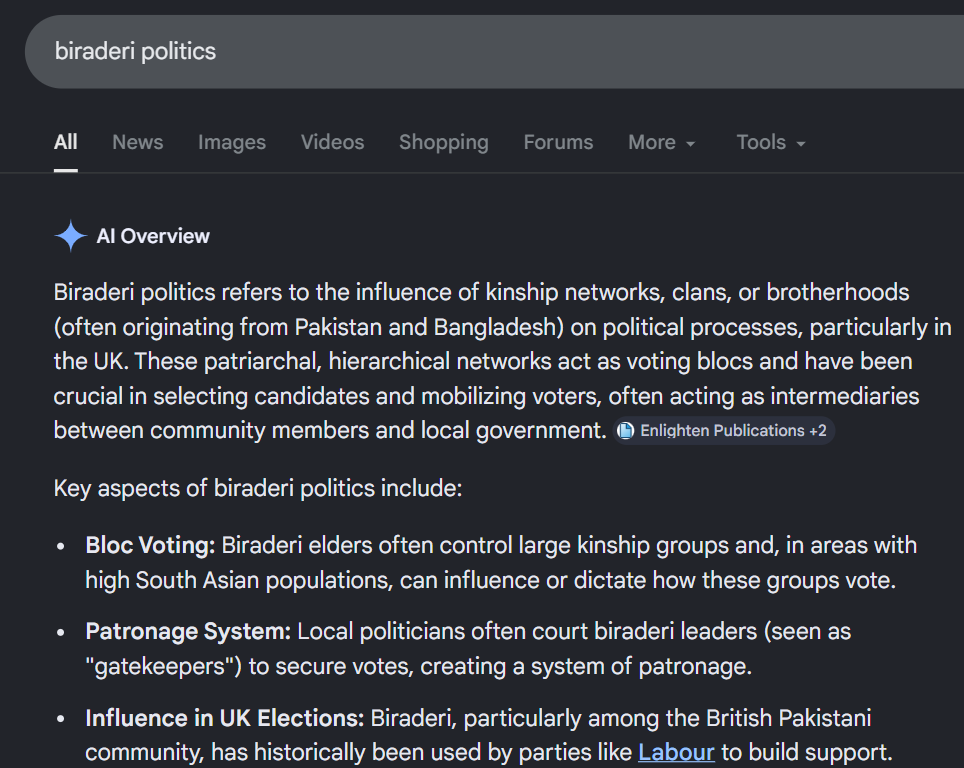Expand the More dropdown arrow

[690, 144]
